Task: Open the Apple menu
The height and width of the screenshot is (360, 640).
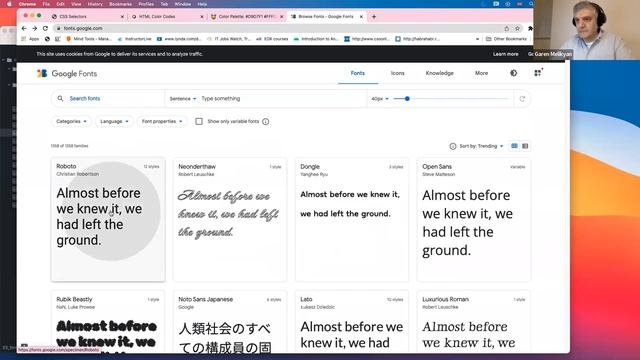Action: tap(9, 4)
